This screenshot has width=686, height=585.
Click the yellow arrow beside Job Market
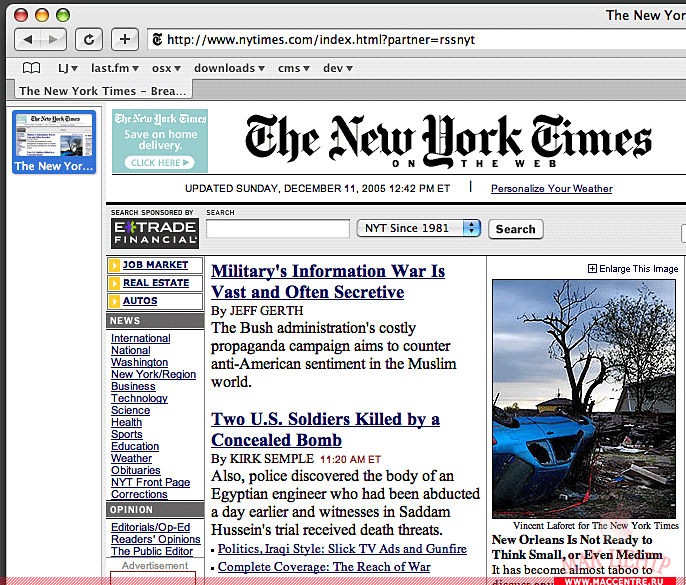114,265
